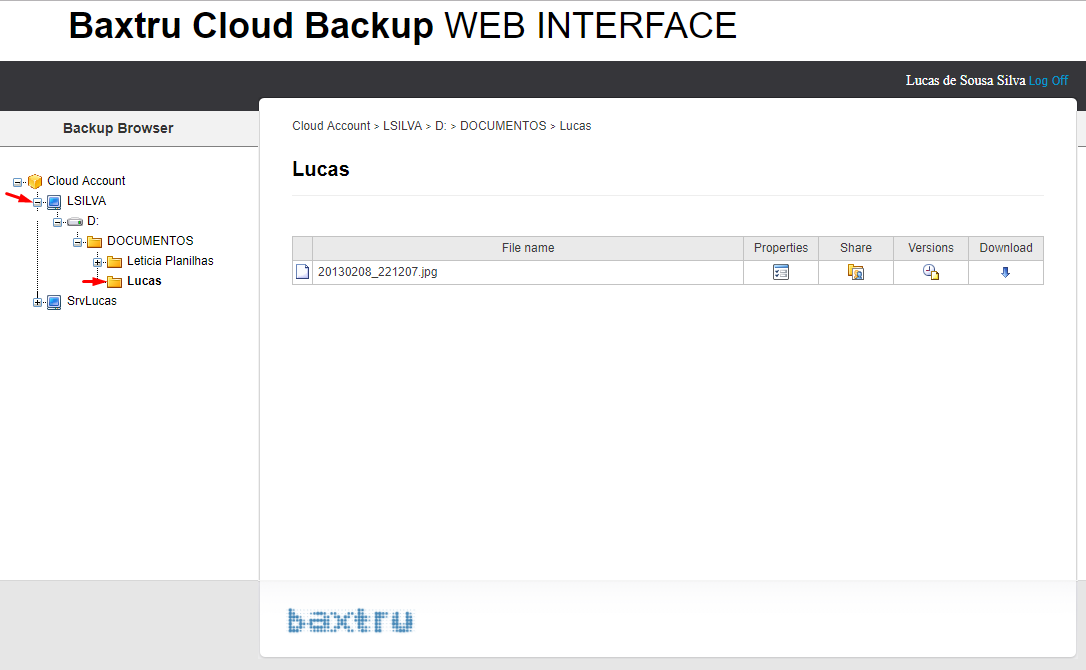Go to LSILVA in breadcrumb
Image resolution: width=1086 pixels, height=670 pixels.
(402, 125)
